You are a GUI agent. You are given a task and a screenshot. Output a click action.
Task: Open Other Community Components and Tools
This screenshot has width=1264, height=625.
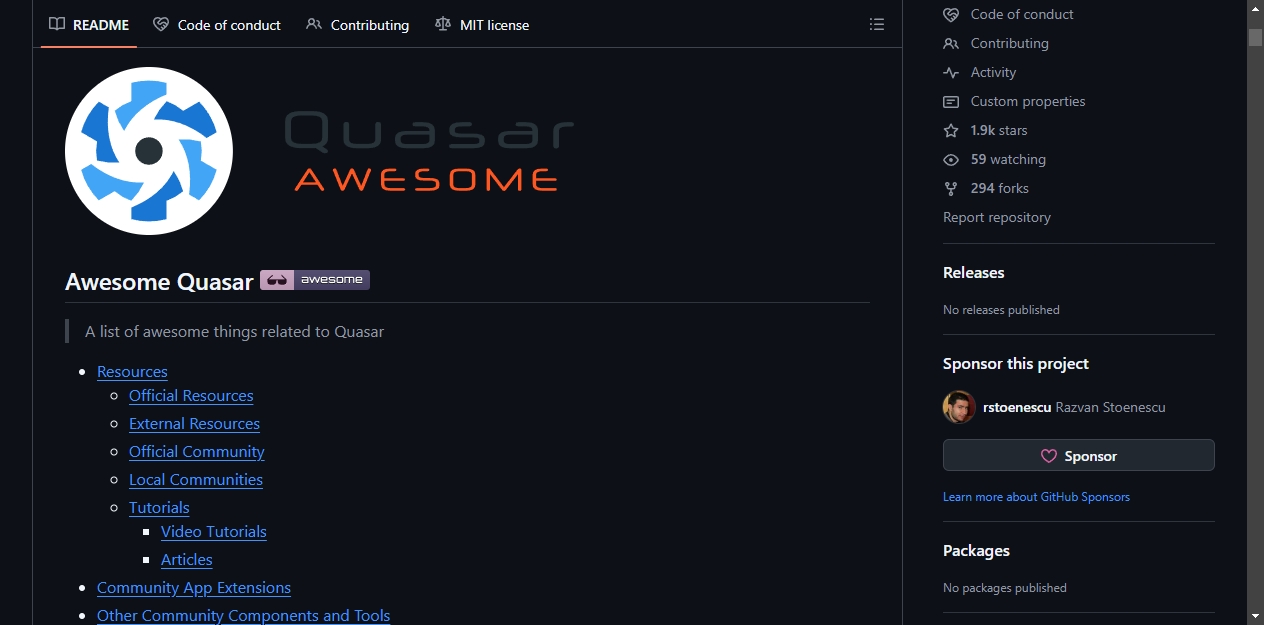coord(243,616)
